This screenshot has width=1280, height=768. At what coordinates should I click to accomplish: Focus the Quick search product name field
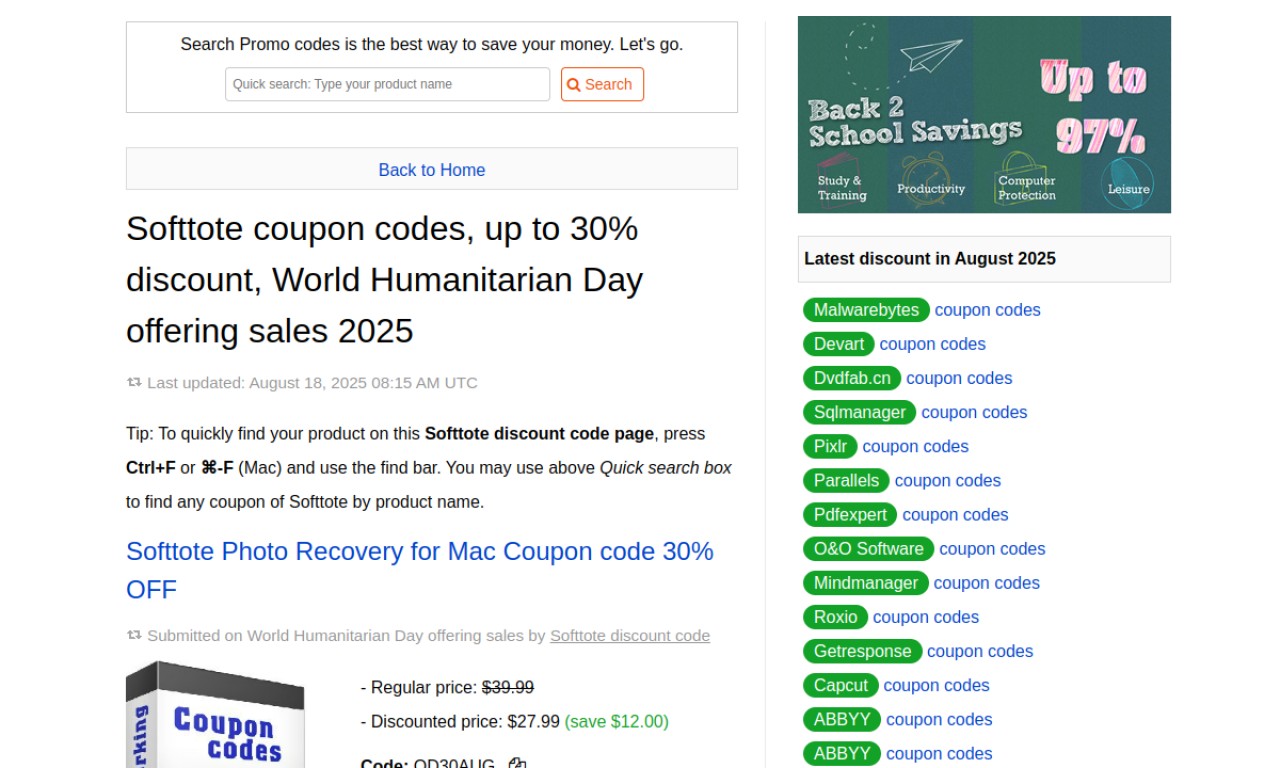click(388, 84)
